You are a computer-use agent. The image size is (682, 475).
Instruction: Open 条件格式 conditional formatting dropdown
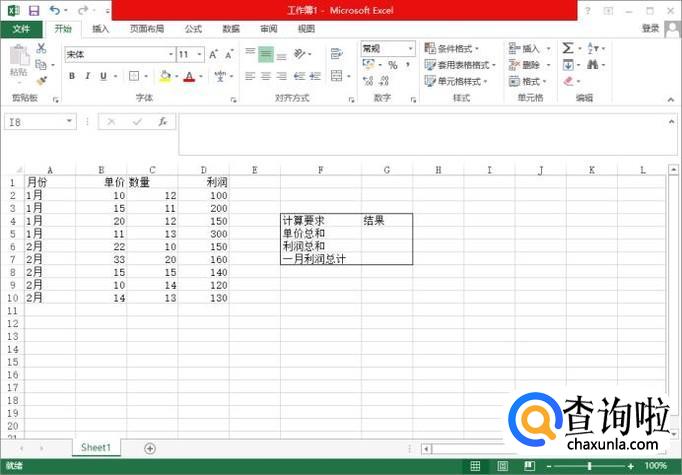point(451,48)
